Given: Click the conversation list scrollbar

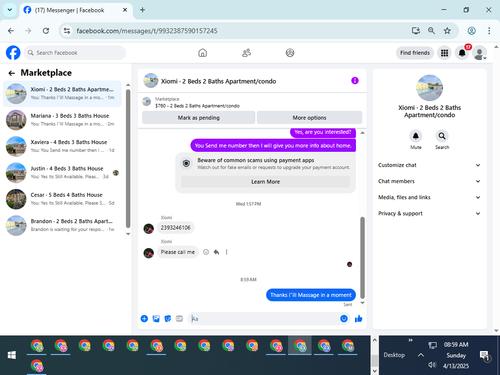Looking at the screenshot, I should (x=128, y=159).
